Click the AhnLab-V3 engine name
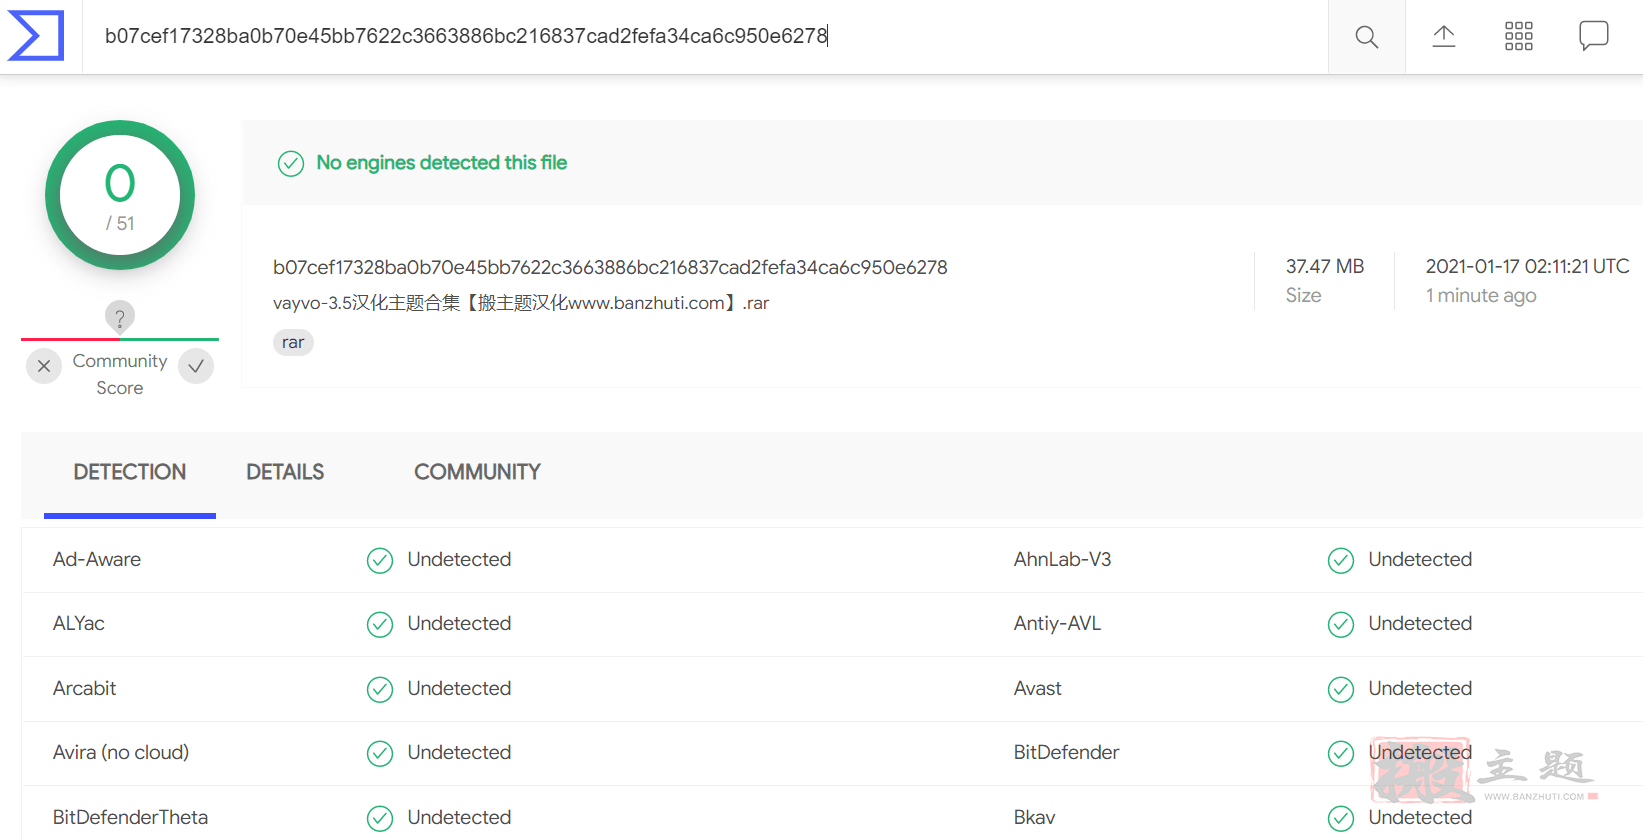The width and height of the screenshot is (1643, 839). (1062, 559)
